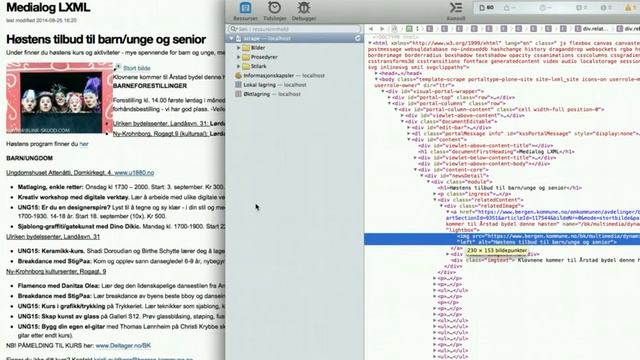Click the clowns thumbnail image on page
Viewport: 640px width, 360px height.
60,98
